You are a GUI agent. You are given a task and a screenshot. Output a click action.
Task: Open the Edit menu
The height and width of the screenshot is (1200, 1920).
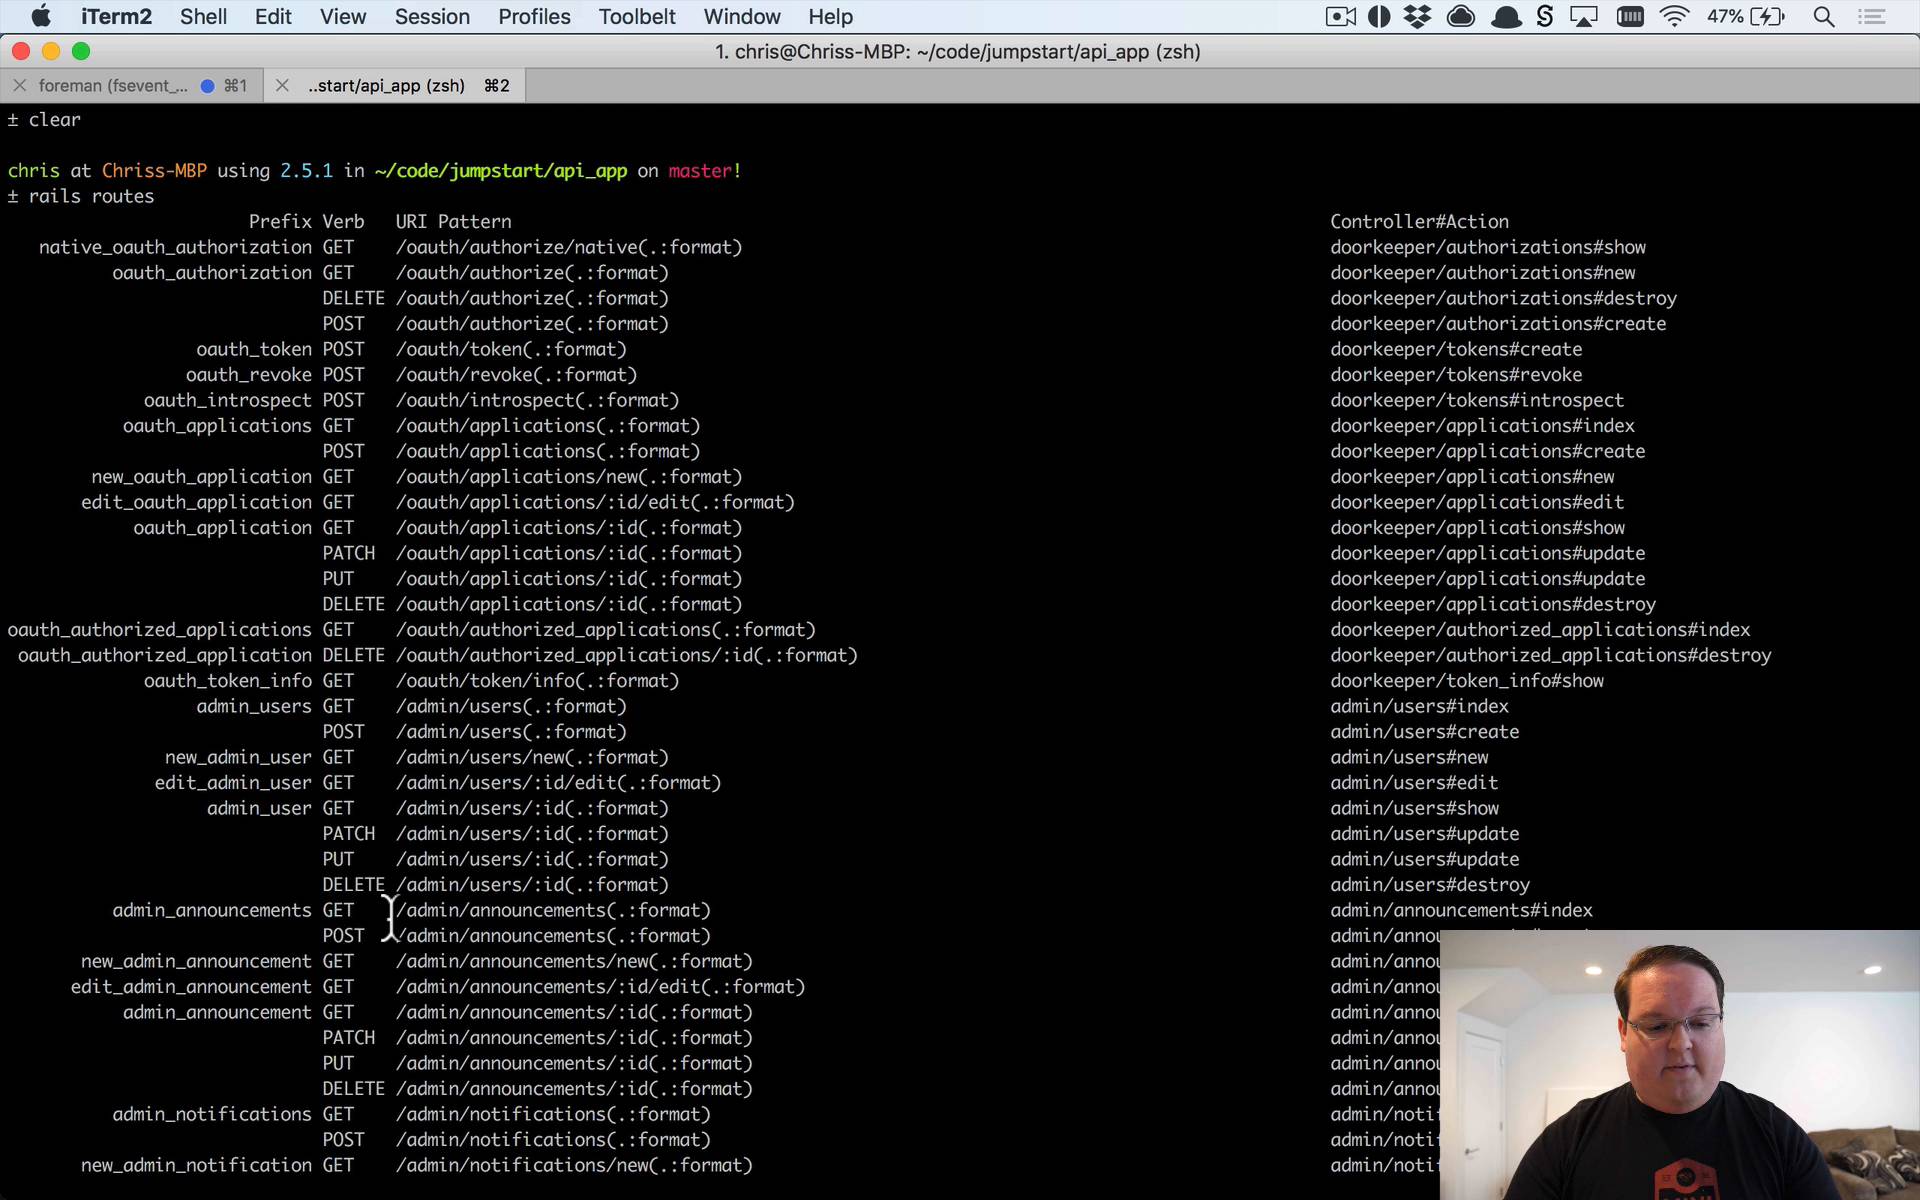click(x=273, y=17)
